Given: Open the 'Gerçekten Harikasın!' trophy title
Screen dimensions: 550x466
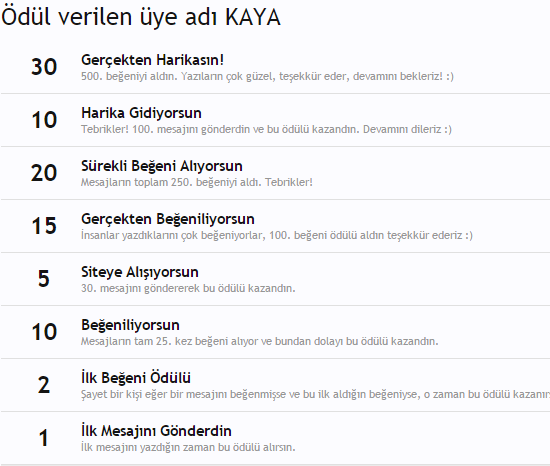Looking at the screenshot, I should coord(152,60).
